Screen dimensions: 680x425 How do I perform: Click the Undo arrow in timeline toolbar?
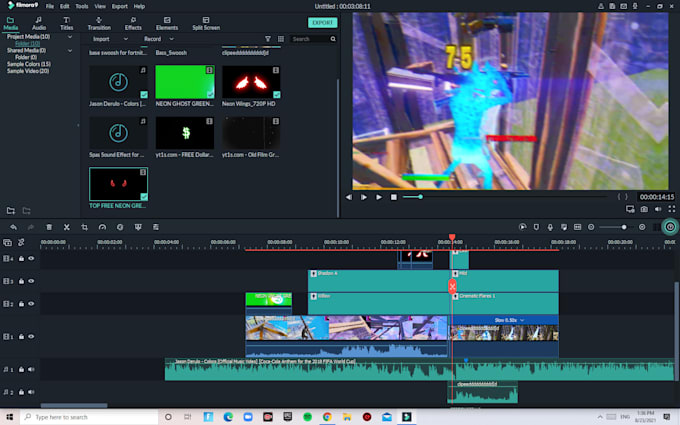click(x=13, y=227)
